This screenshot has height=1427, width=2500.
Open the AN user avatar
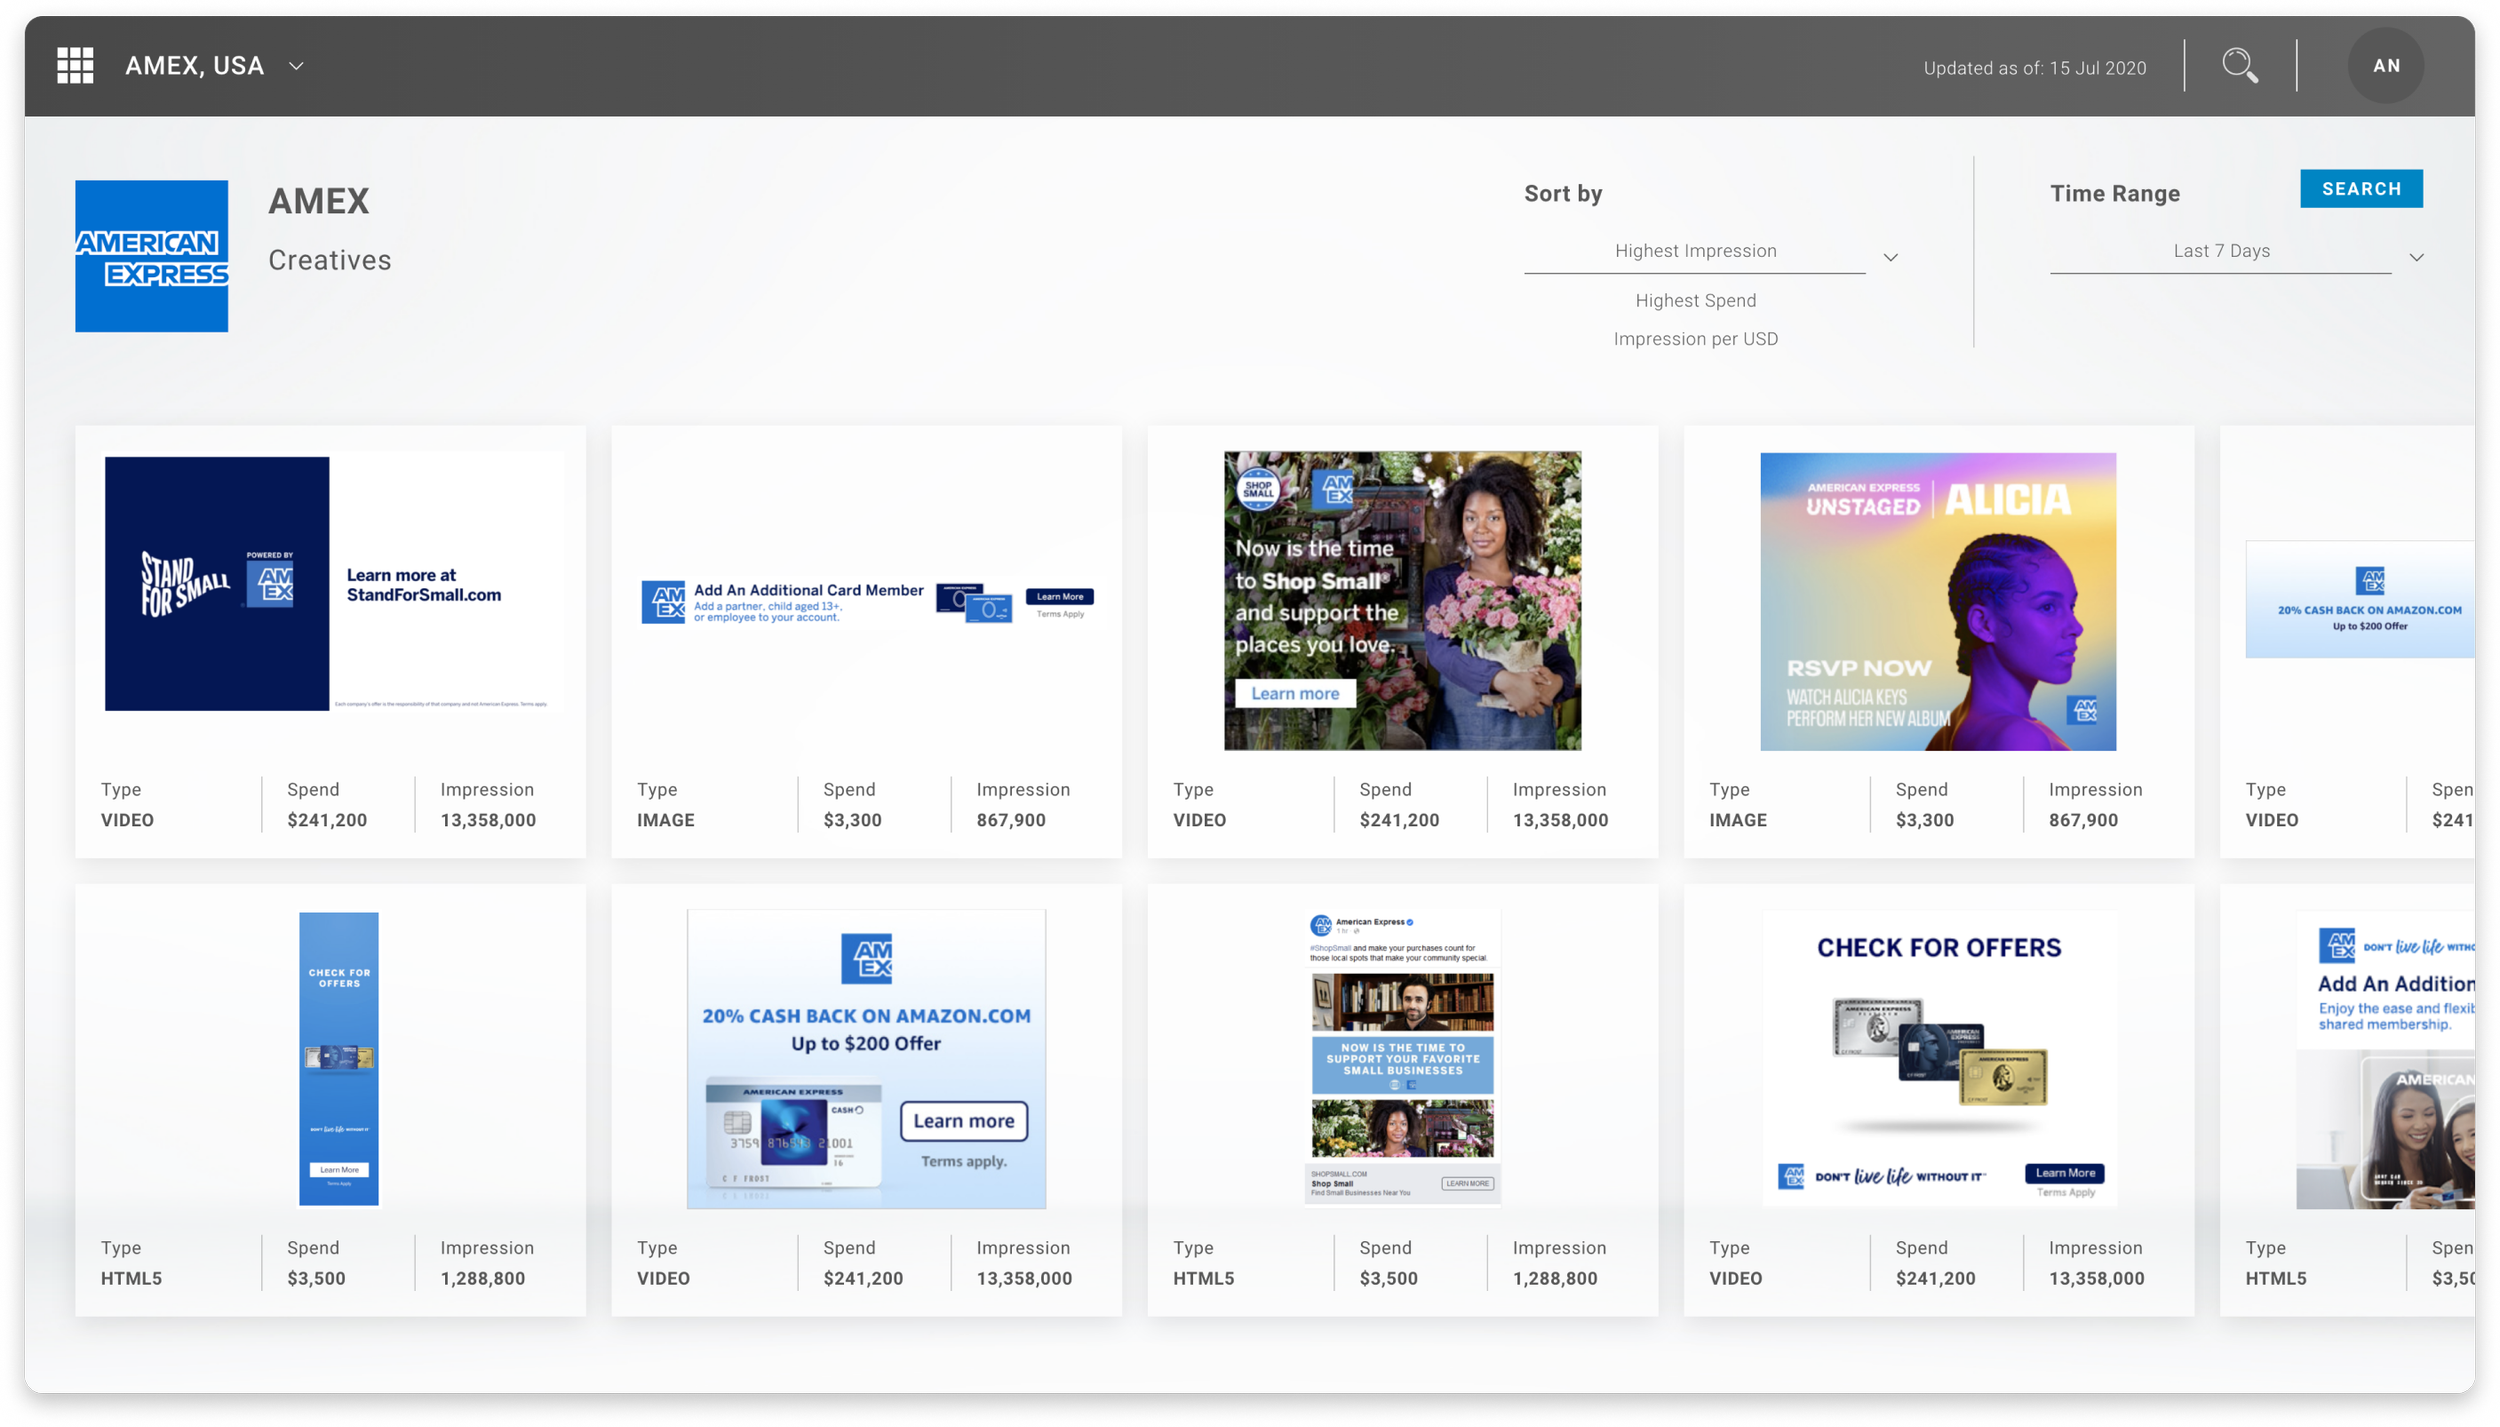click(x=2385, y=66)
